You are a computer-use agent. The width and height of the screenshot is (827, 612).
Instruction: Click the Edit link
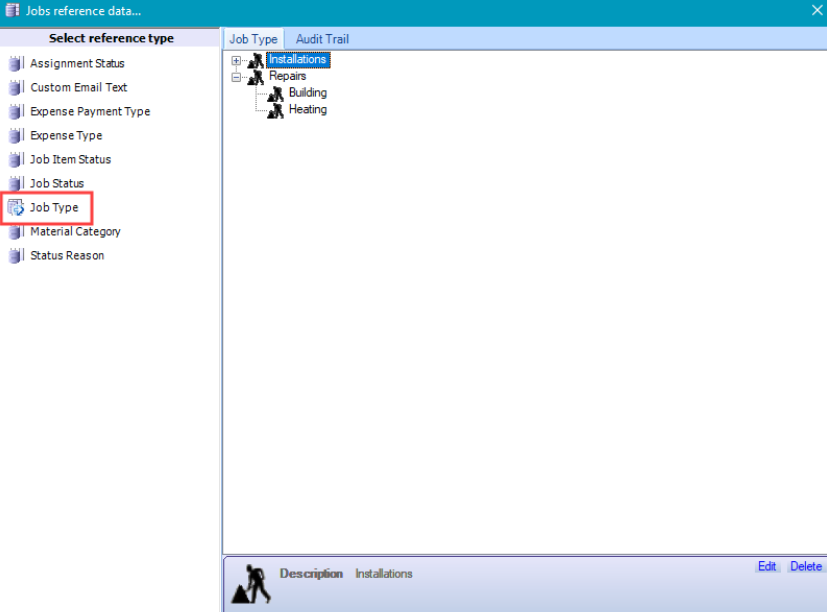(767, 566)
